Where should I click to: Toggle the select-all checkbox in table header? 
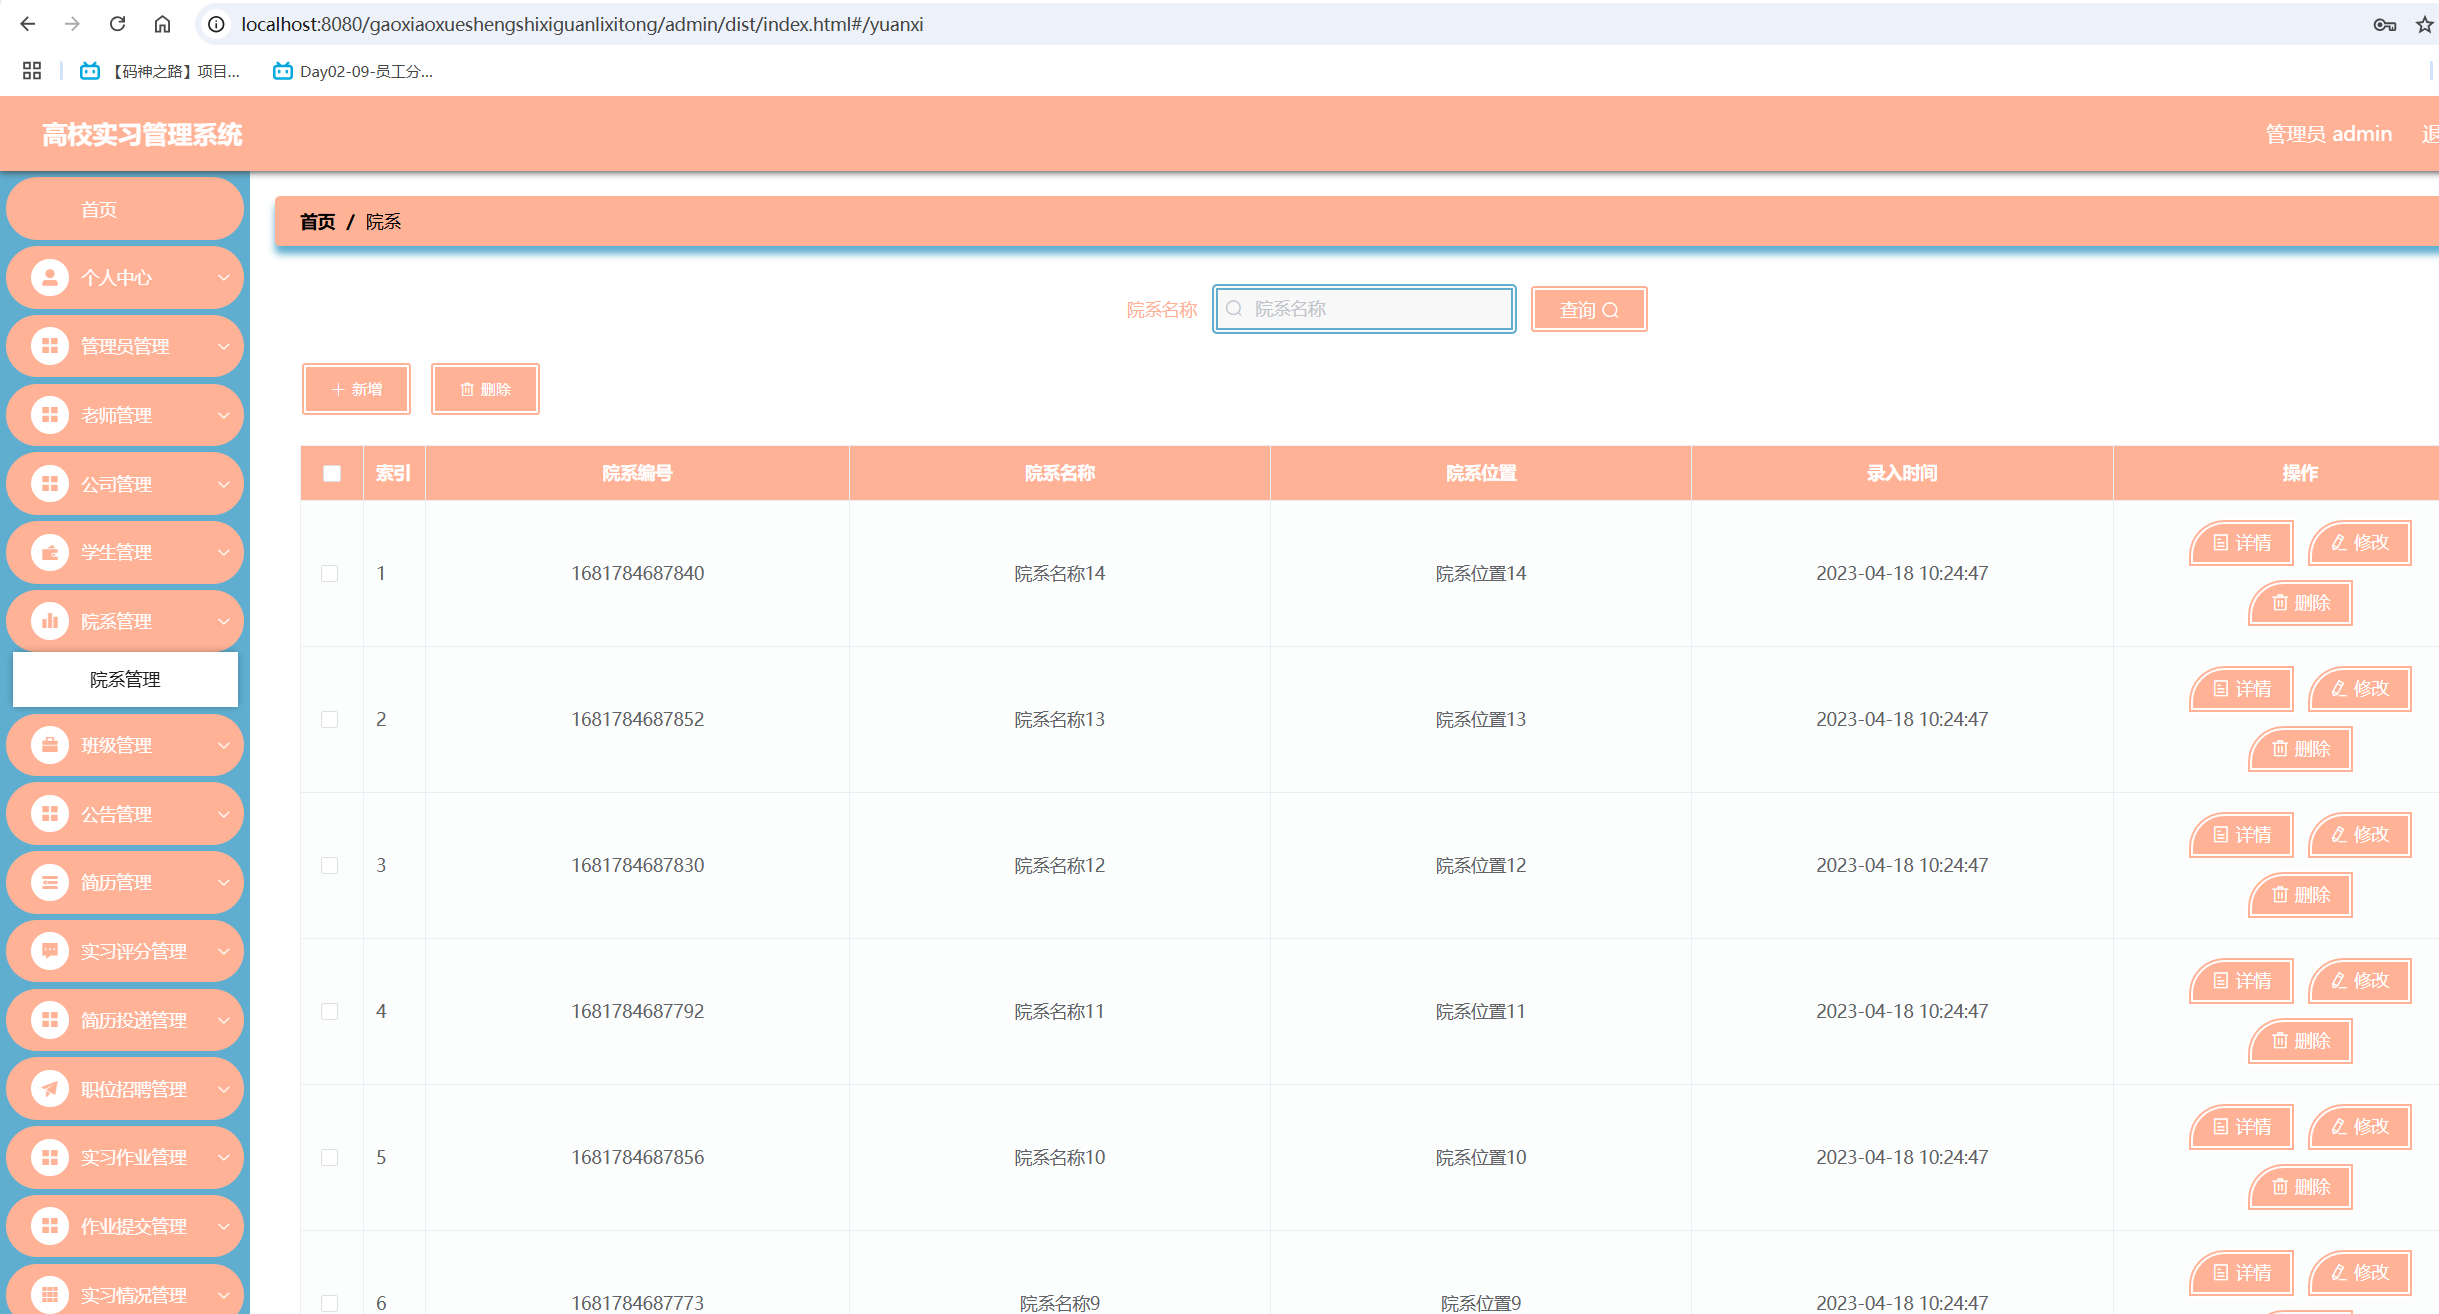[x=332, y=473]
